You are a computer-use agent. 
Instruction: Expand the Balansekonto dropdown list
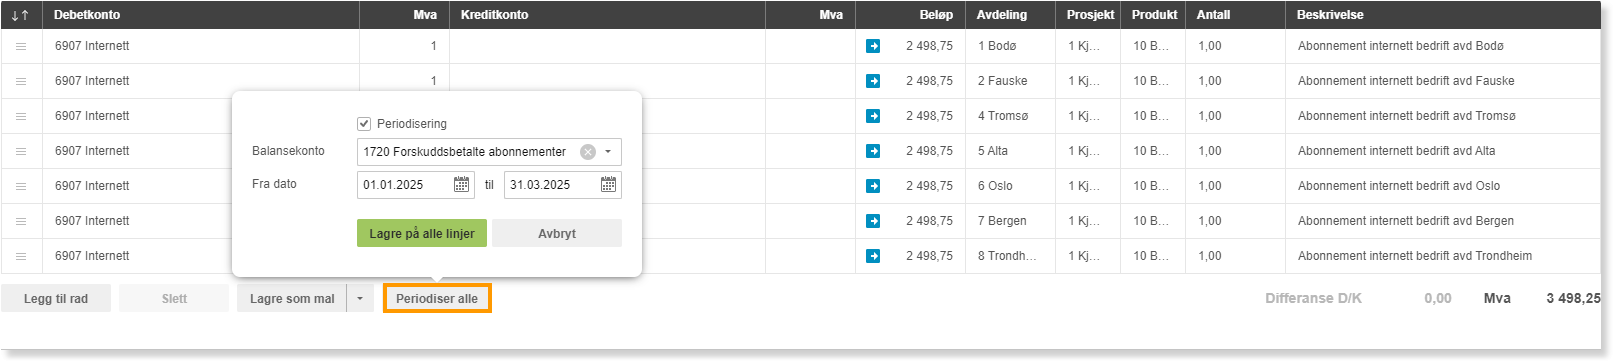coord(607,152)
